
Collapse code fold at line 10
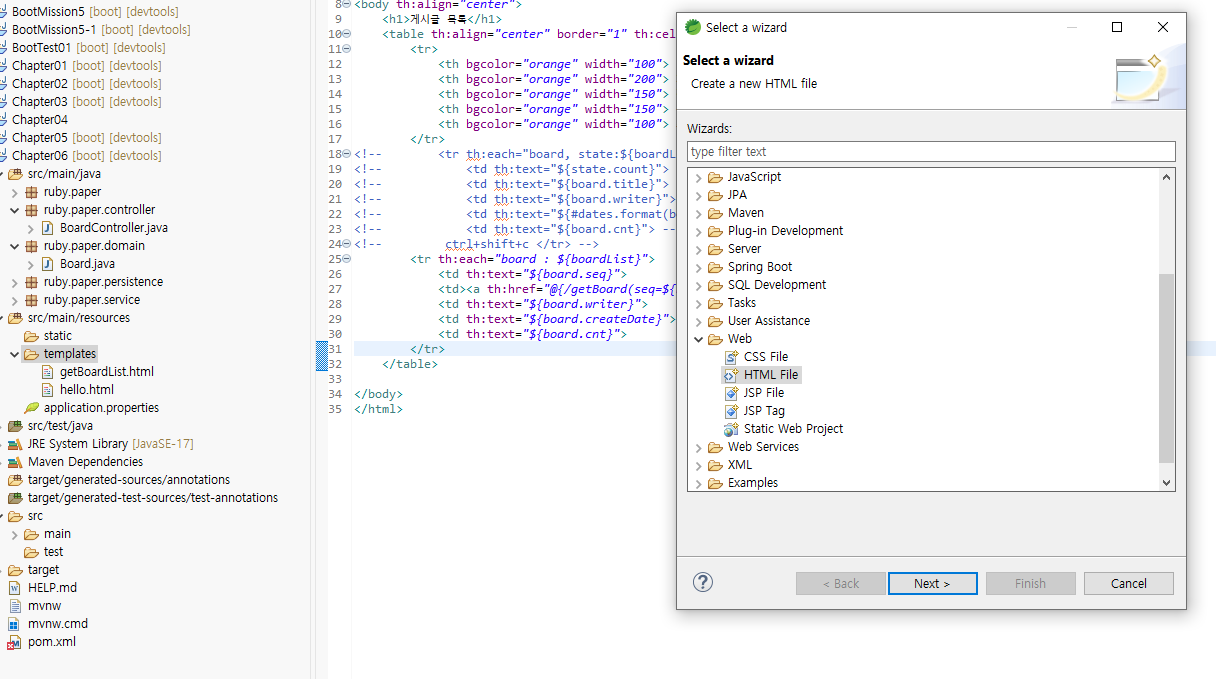click(x=346, y=34)
